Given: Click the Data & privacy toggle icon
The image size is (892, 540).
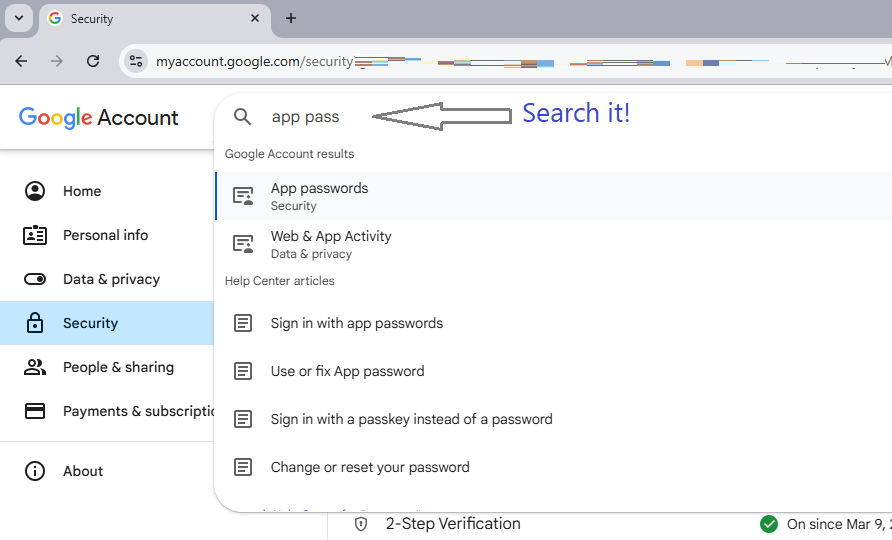Looking at the screenshot, I should point(35,279).
